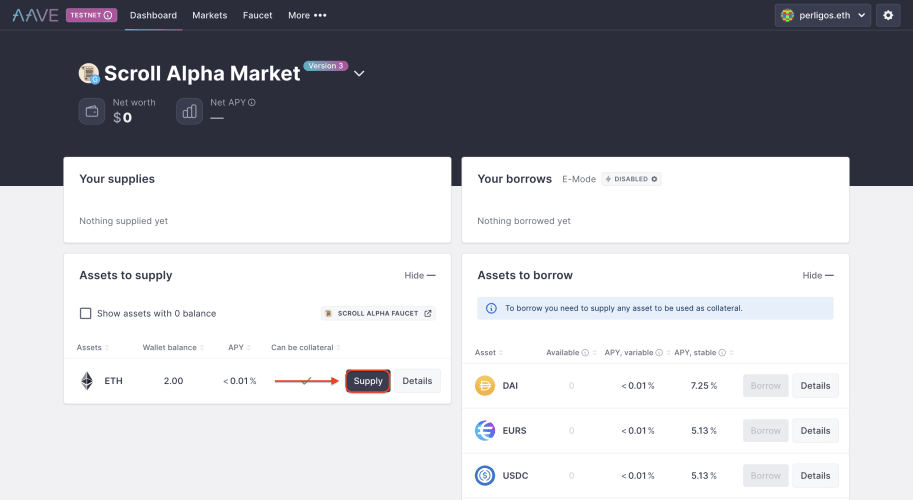This screenshot has width=913, height=500.
Task: Go to the Faucet page
Action: [257, 15]
